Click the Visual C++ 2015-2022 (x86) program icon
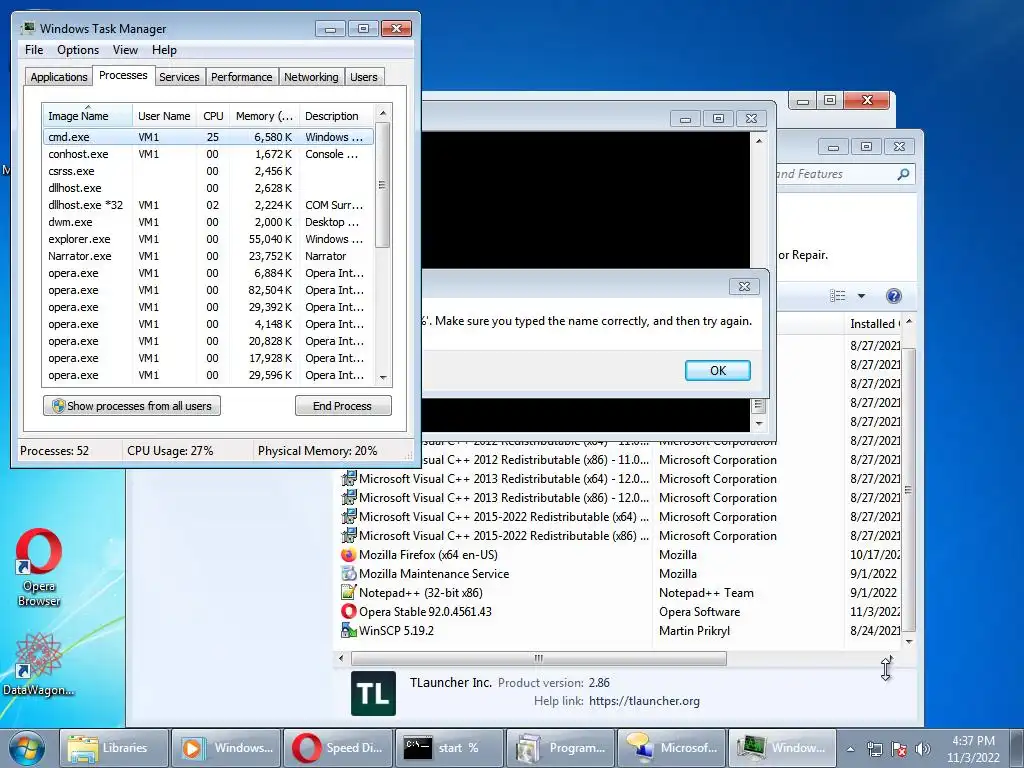The image size is (1024, 768). tap(348, 536)
